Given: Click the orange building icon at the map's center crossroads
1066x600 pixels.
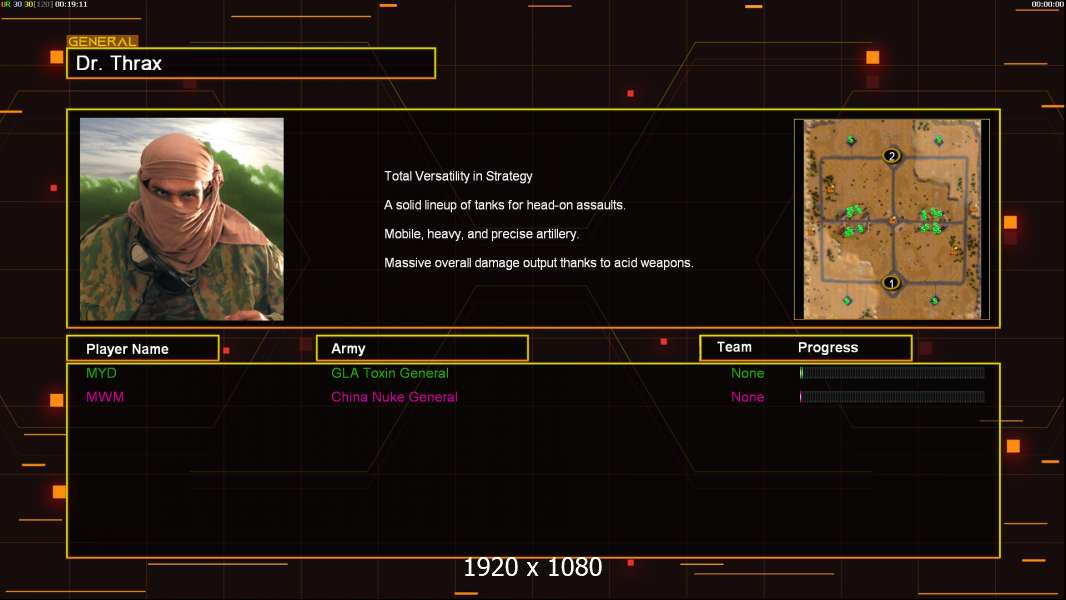Looking at the screenshot, I should pyautogui.click(x=893, y=220).
